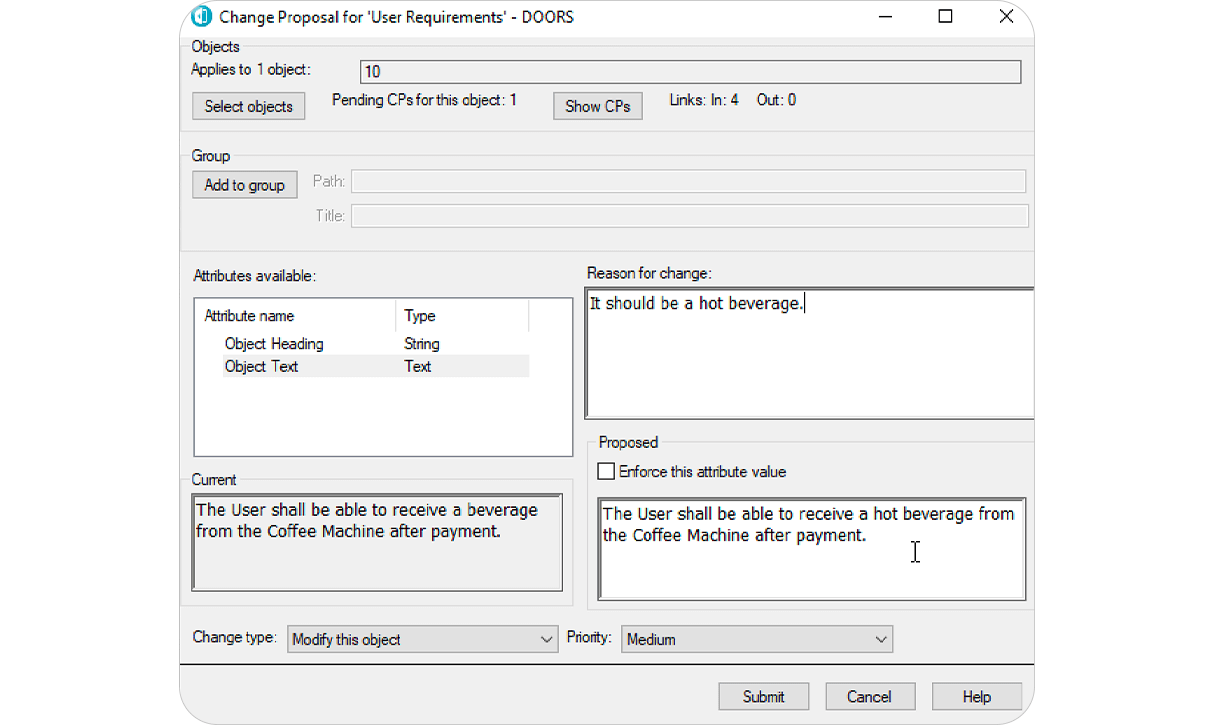Open the Help for this dialog
Image resolution: width=1214 pixels, height=725 pixels.
(x=977, y=696)
